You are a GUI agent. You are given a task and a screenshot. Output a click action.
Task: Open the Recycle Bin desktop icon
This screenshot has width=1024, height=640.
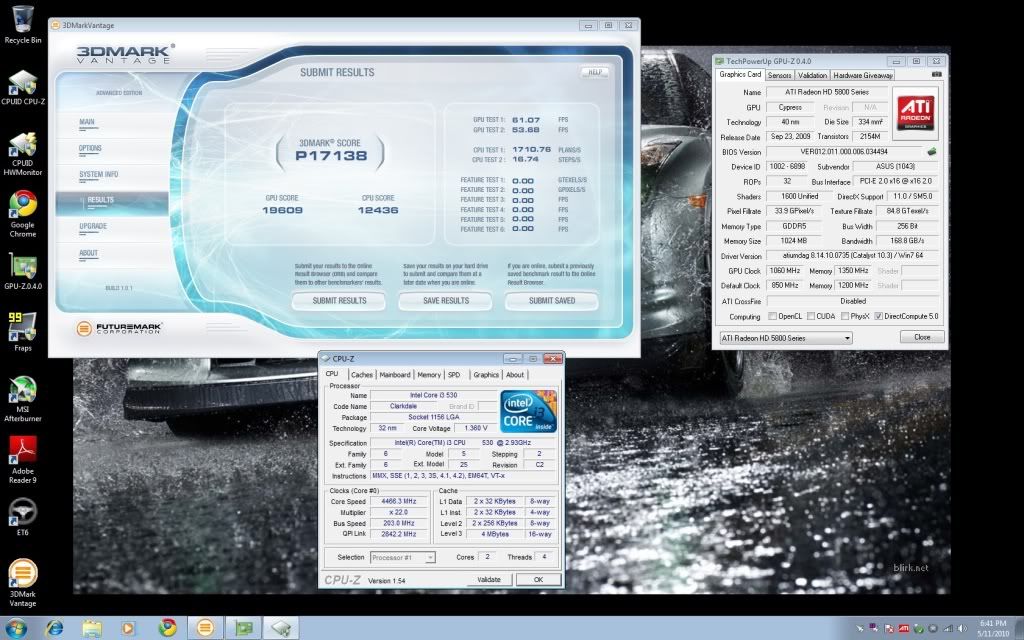[22, 20]
